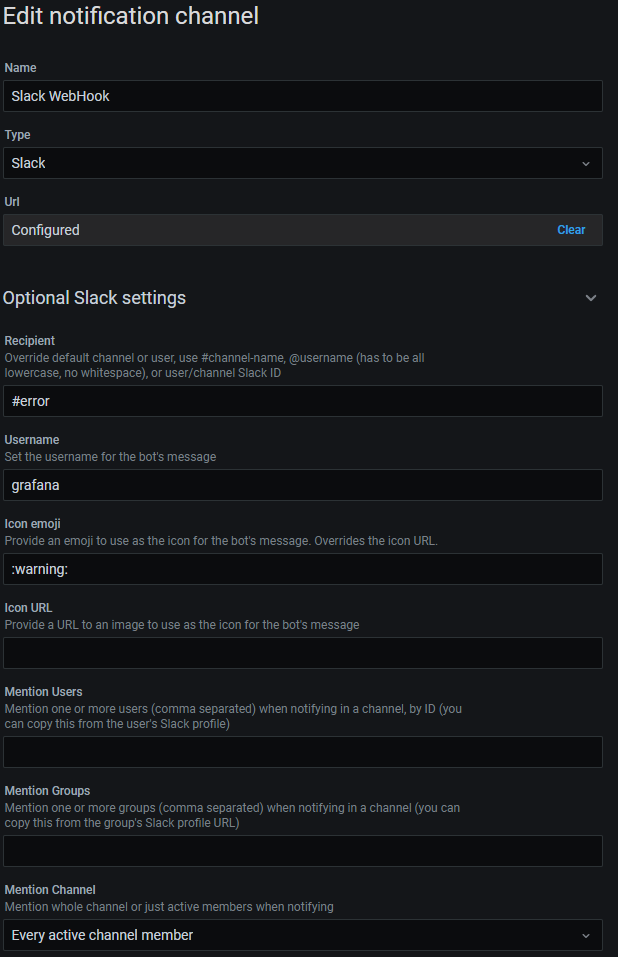The image size is (618, 957).
Task: Click the Icon emoji label
Action: point(32,524)
